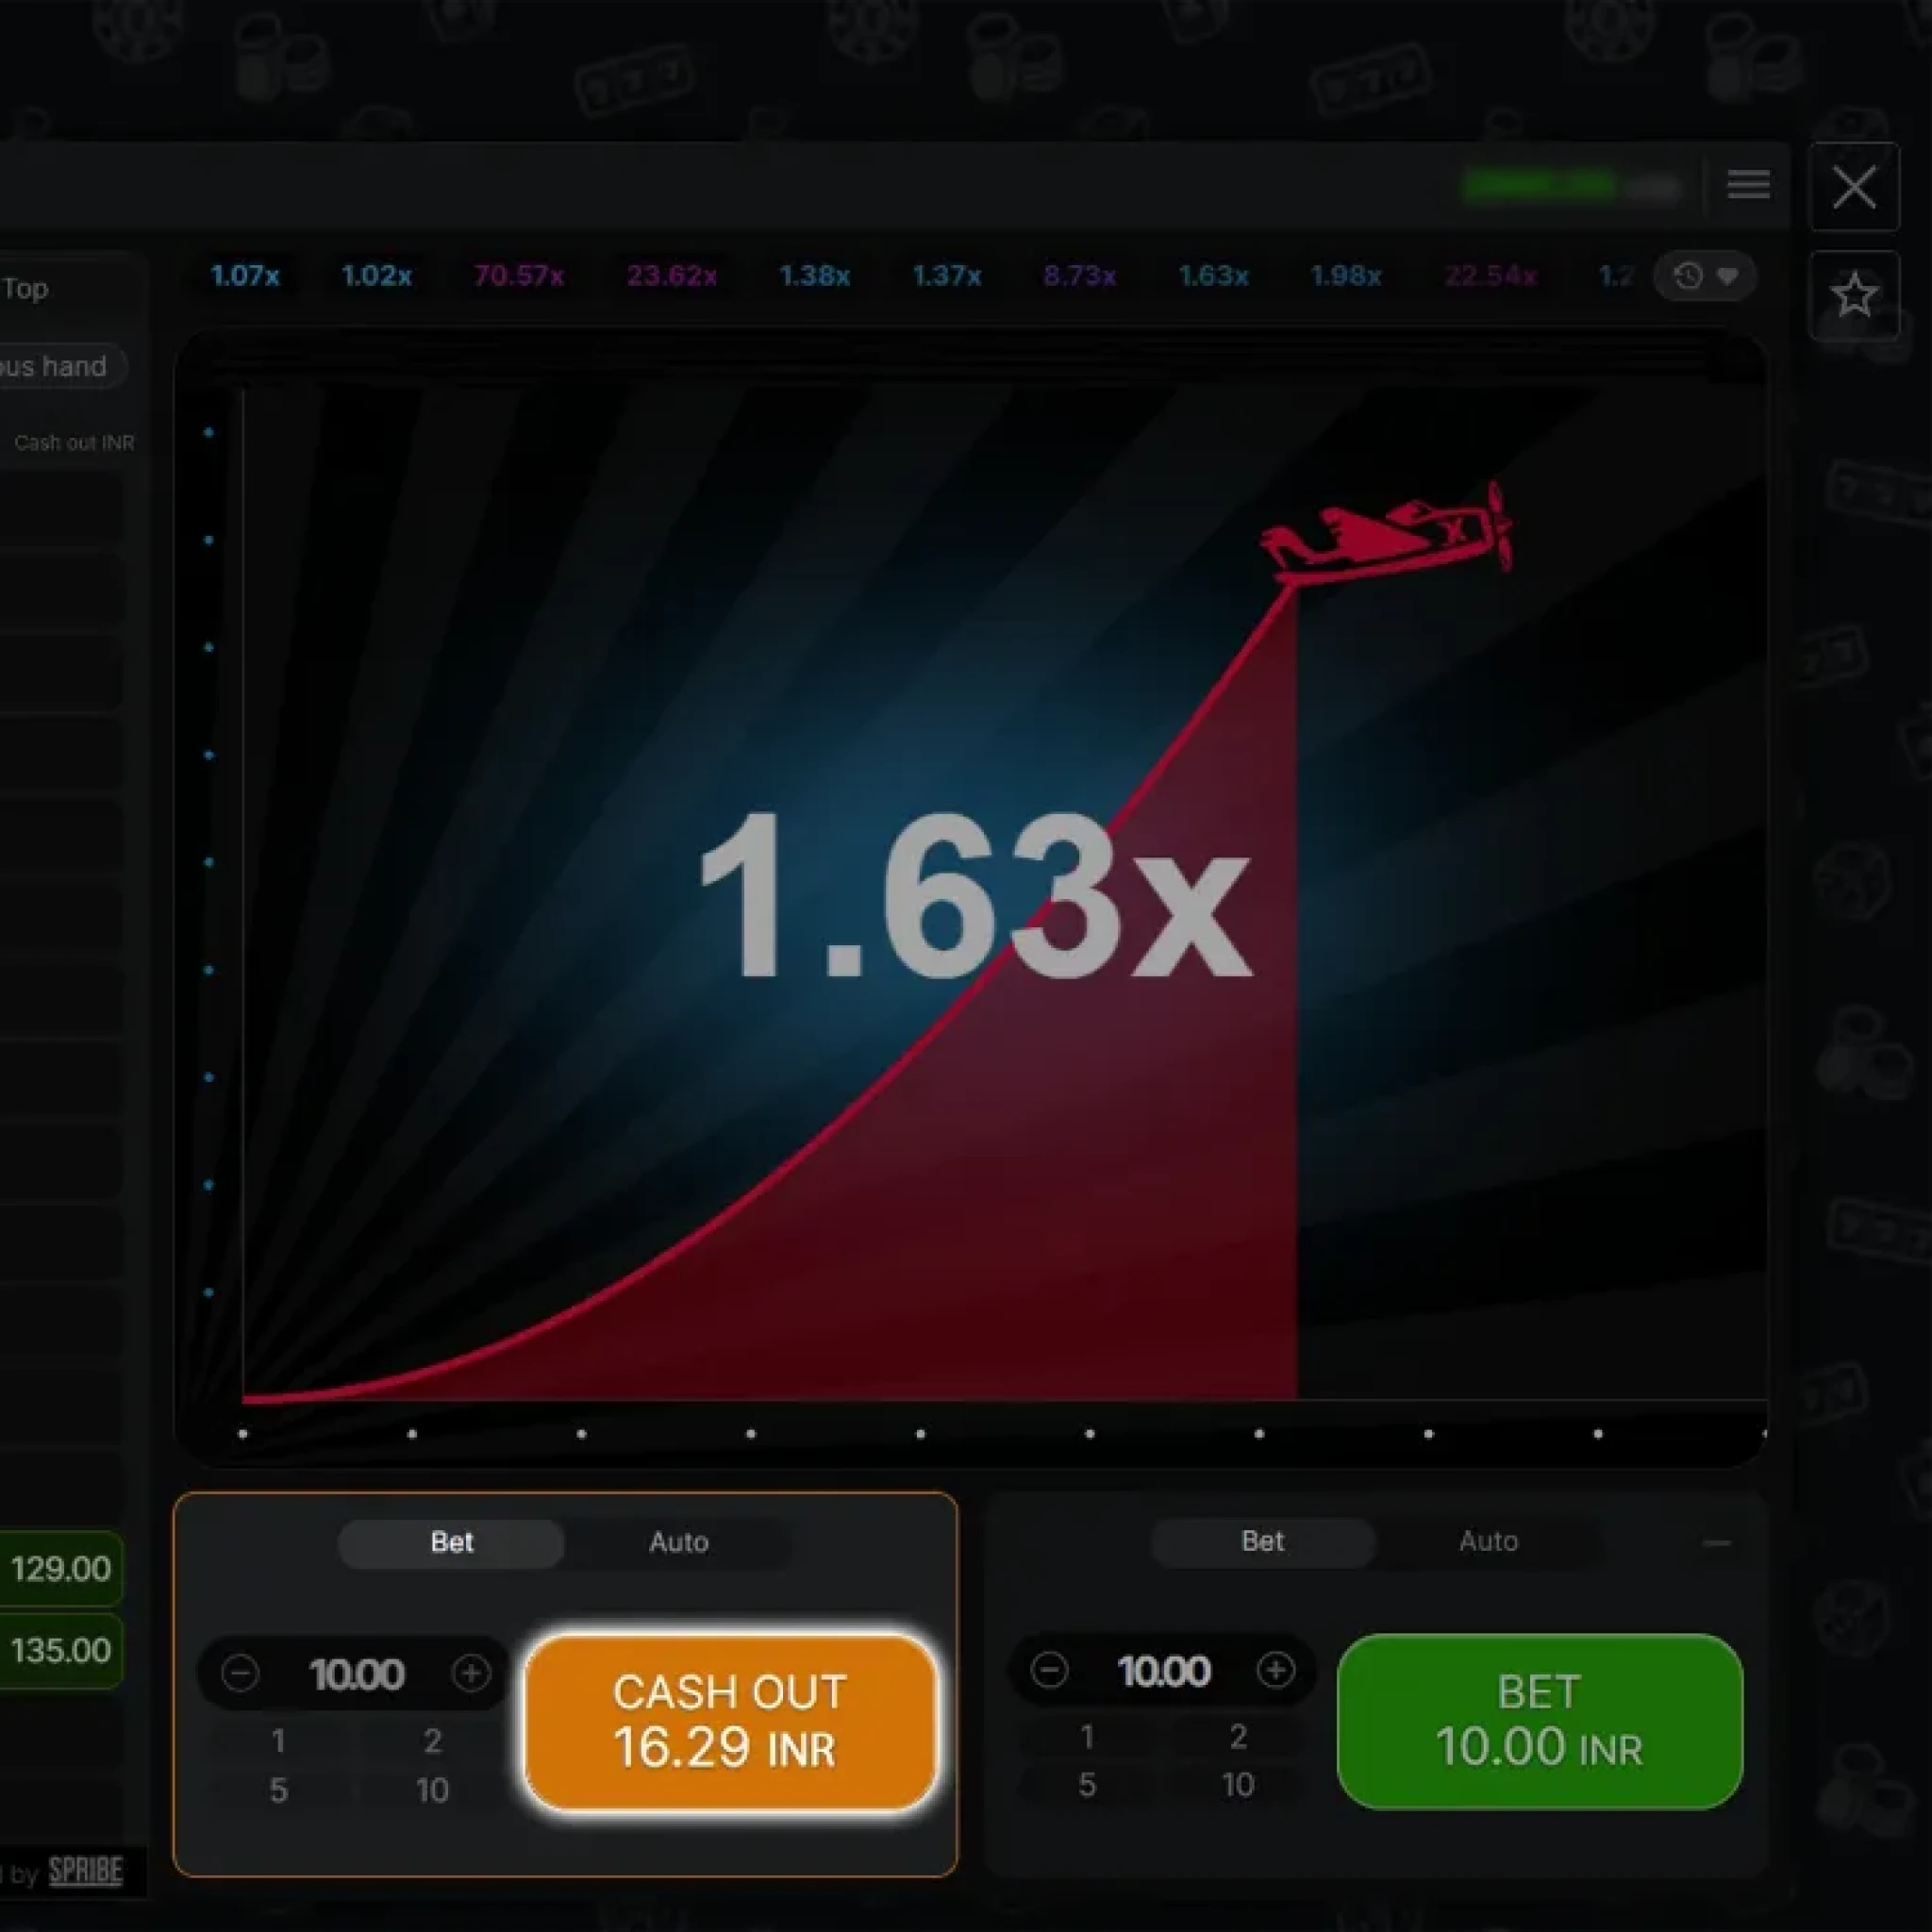The image size is (1932, 1932).
Task: Decrease right bet amount with minus icon
Action: click(1049, 1669)
